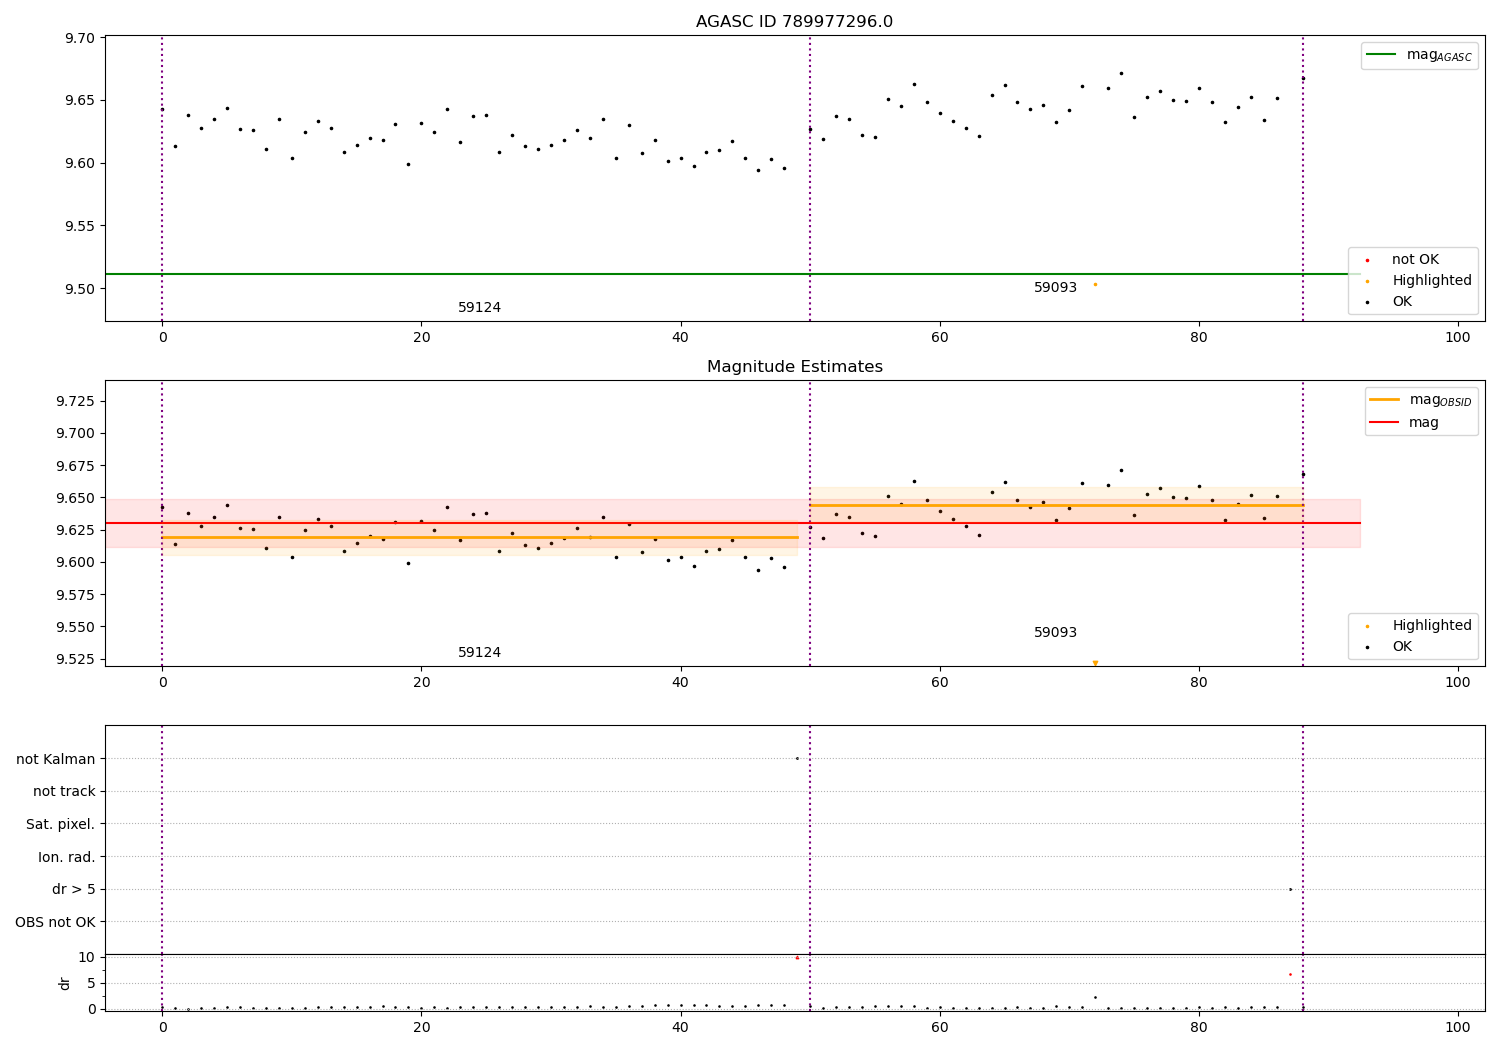Screen dimensions: 1500x1050
Task: Click the 40 x-axis tick of top plot
Action: click(680, 337)
